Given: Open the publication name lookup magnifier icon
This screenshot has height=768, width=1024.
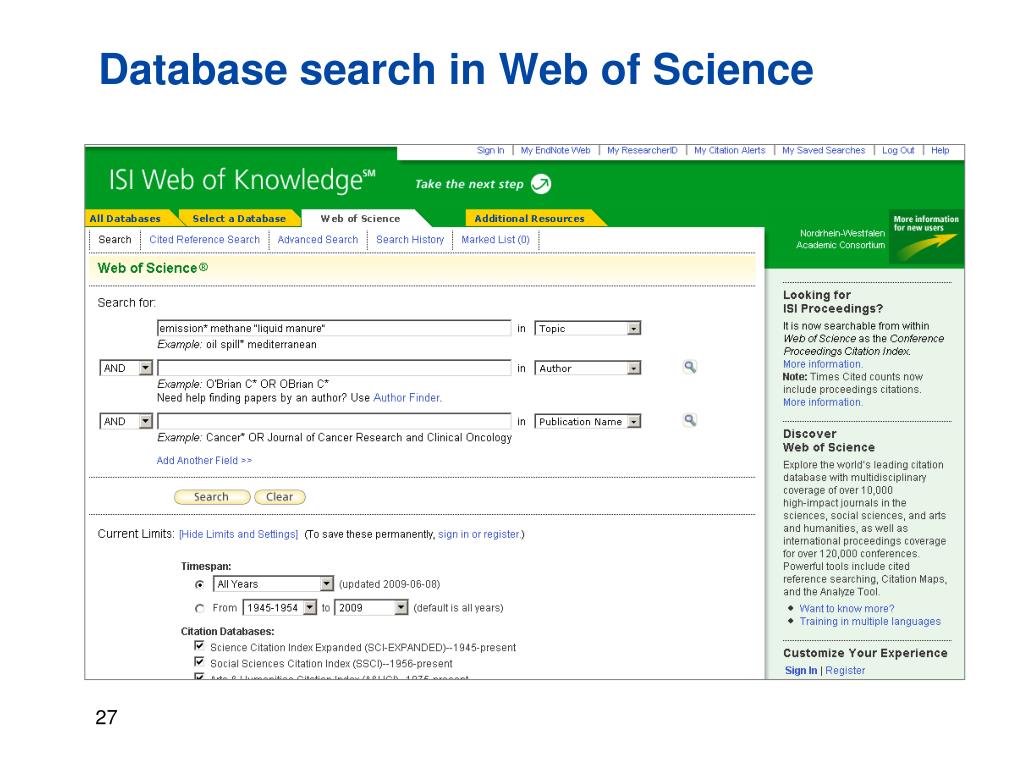Looking at the screenshot, I should click(x=690, y=421).
